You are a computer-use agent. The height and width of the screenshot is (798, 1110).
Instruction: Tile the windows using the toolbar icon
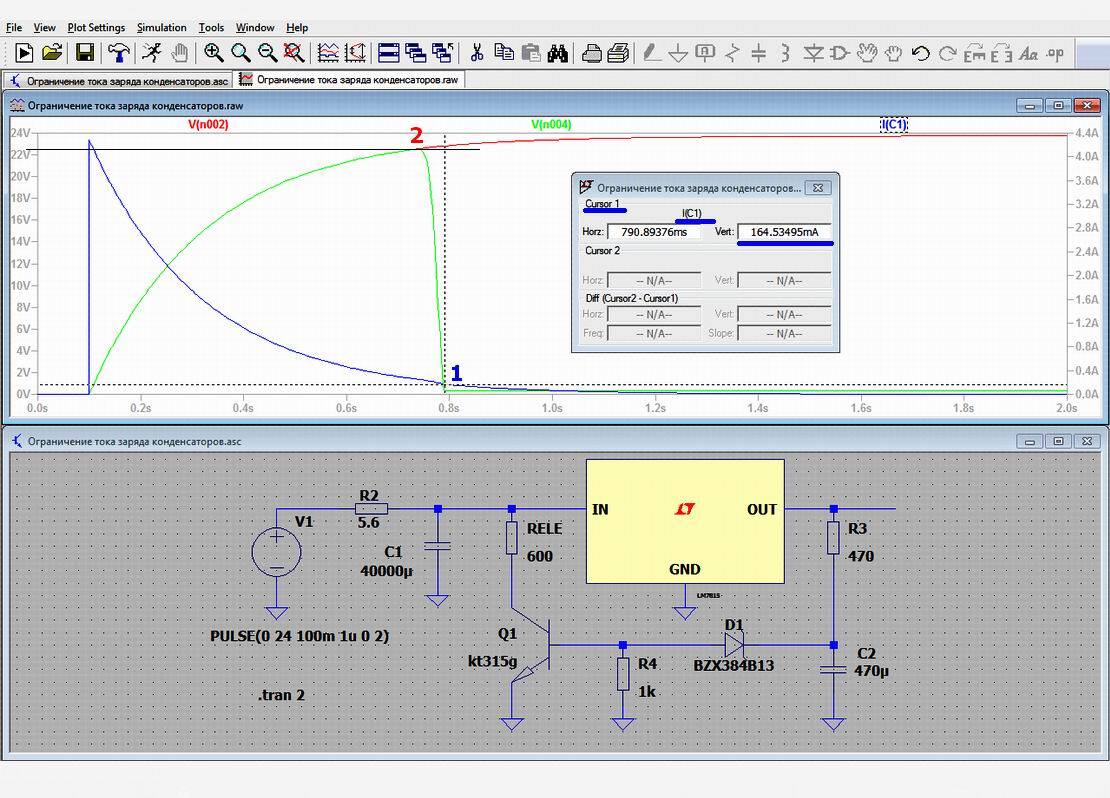pyautogui.click(x=389, y=52)
